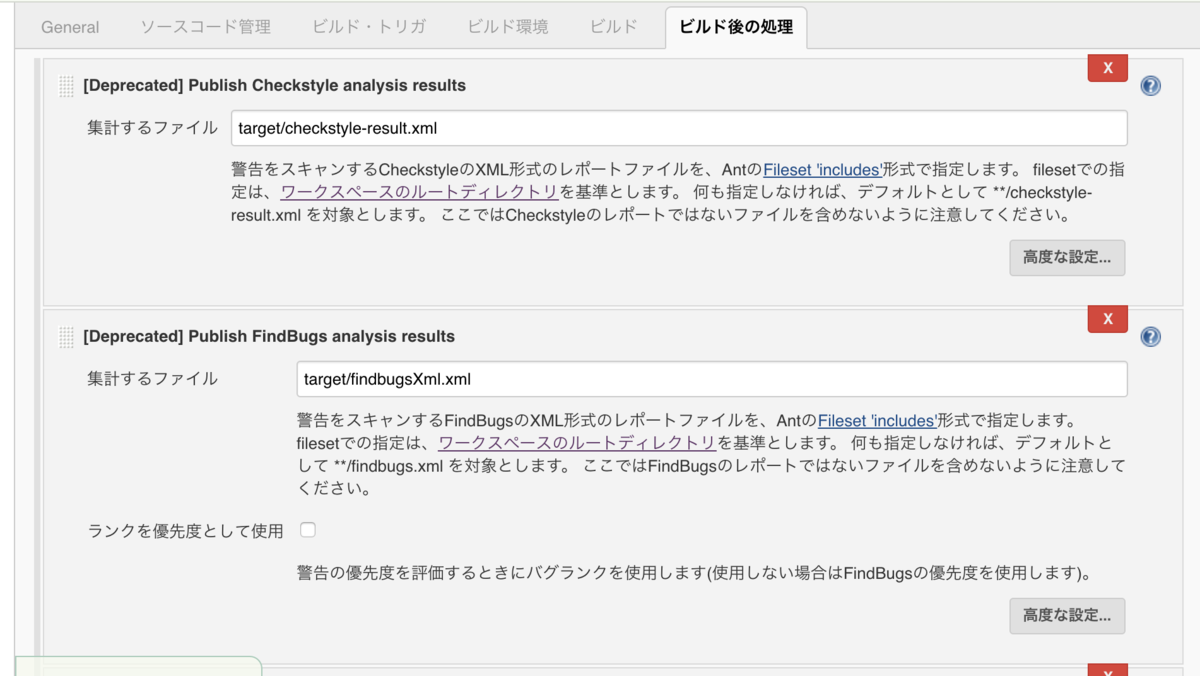This screenshot has height=676, width=1200.
Task: Click the 集計するファイル label beside checkstyle-result.xml
Action: (x=152, y=128)
